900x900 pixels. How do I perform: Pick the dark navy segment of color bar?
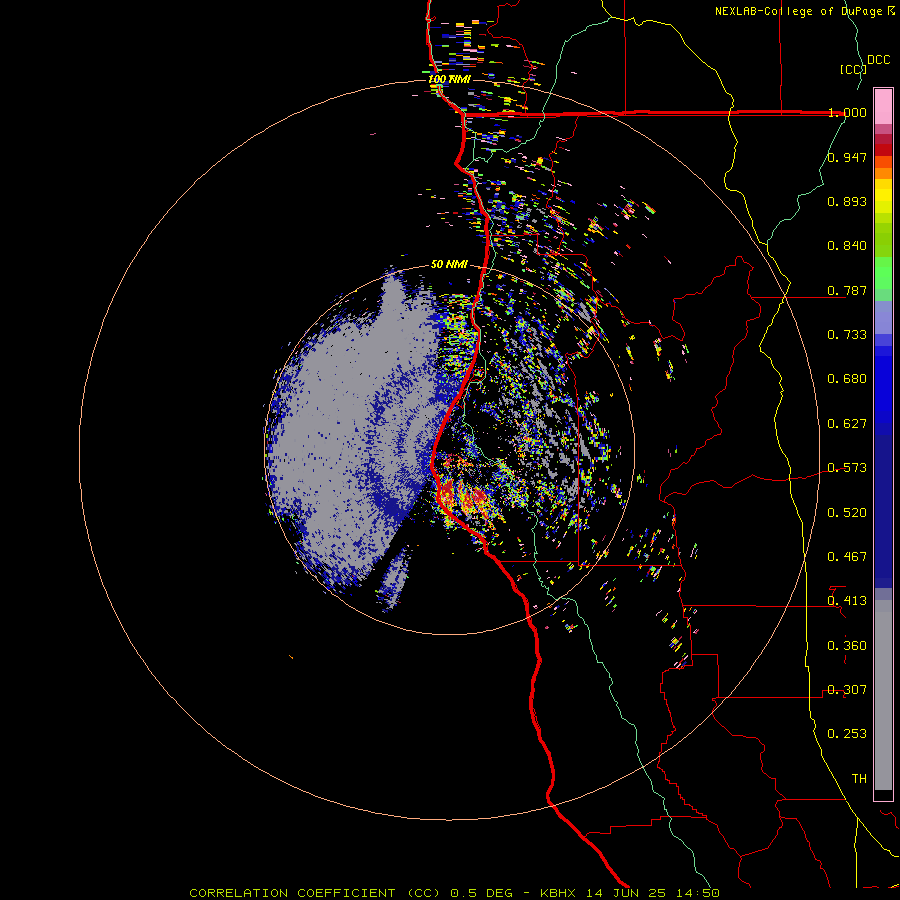(883, 511)
